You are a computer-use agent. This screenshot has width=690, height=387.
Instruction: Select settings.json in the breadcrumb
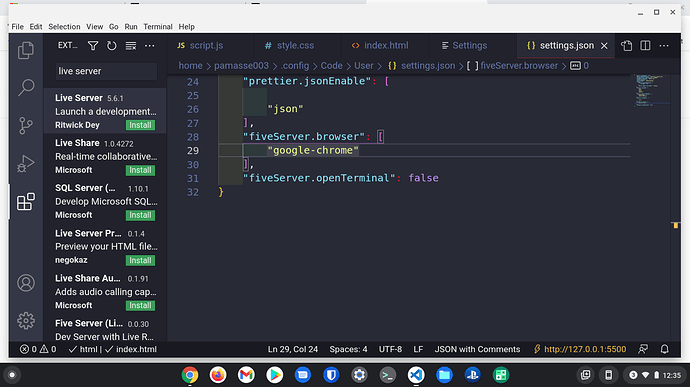[421, 66]
